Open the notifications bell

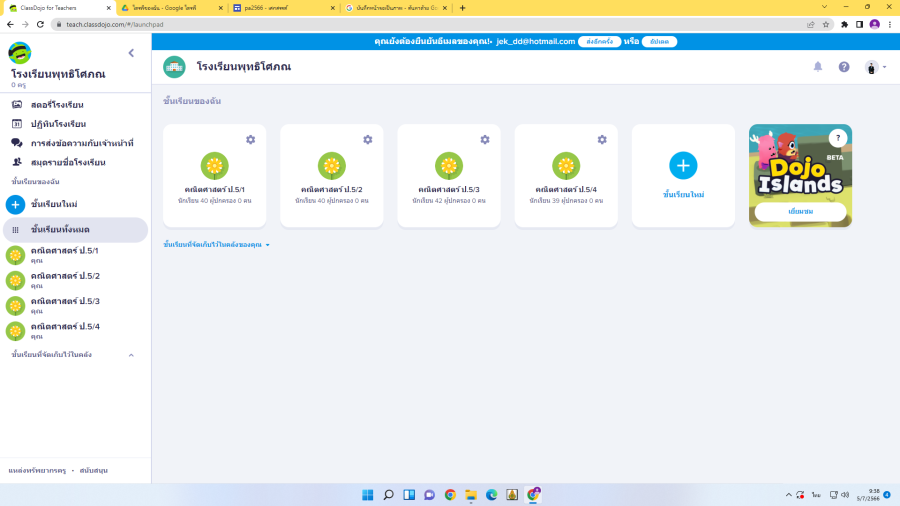coord(818,67)
